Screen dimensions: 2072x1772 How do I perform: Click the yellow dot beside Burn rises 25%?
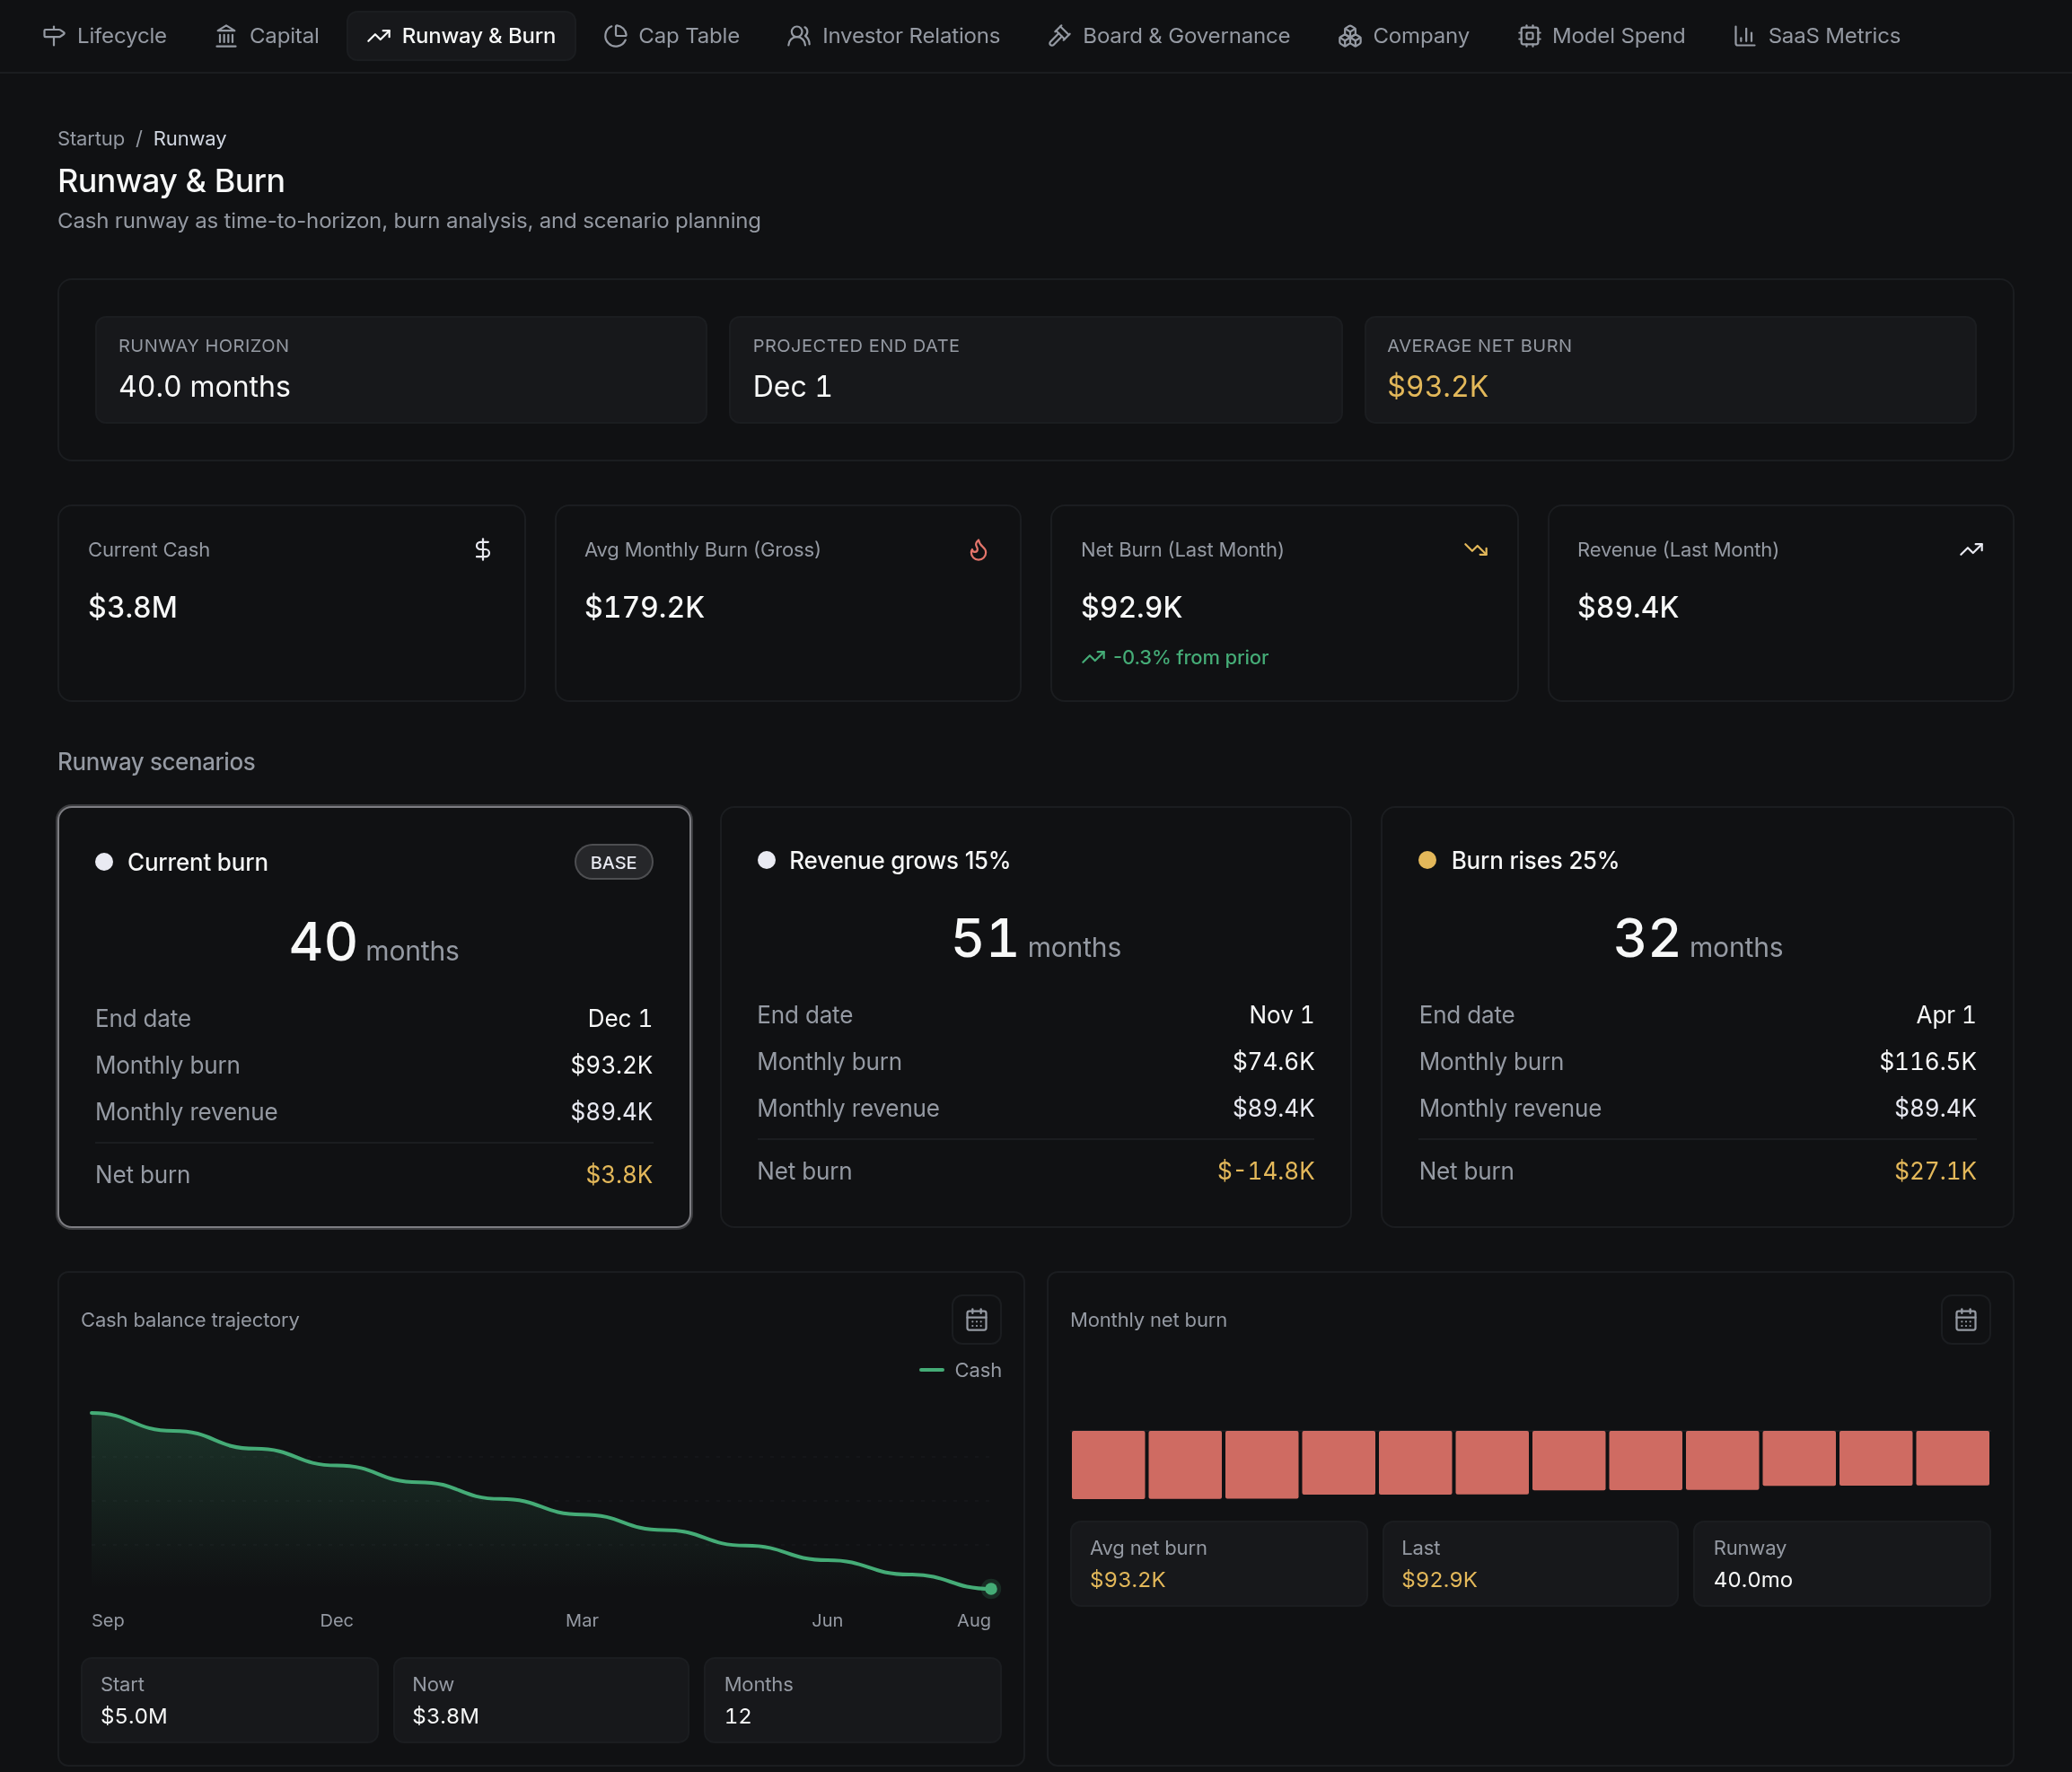(1427, 860)
